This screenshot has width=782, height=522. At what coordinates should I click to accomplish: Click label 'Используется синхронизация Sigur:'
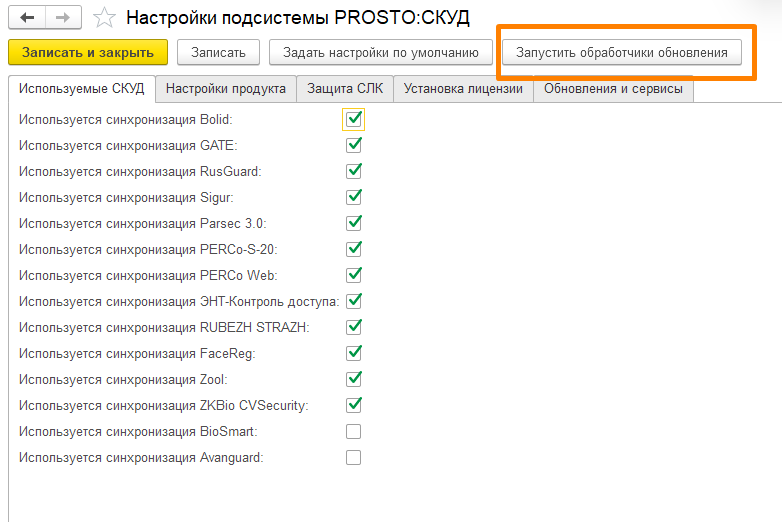(x=126, y=197)
